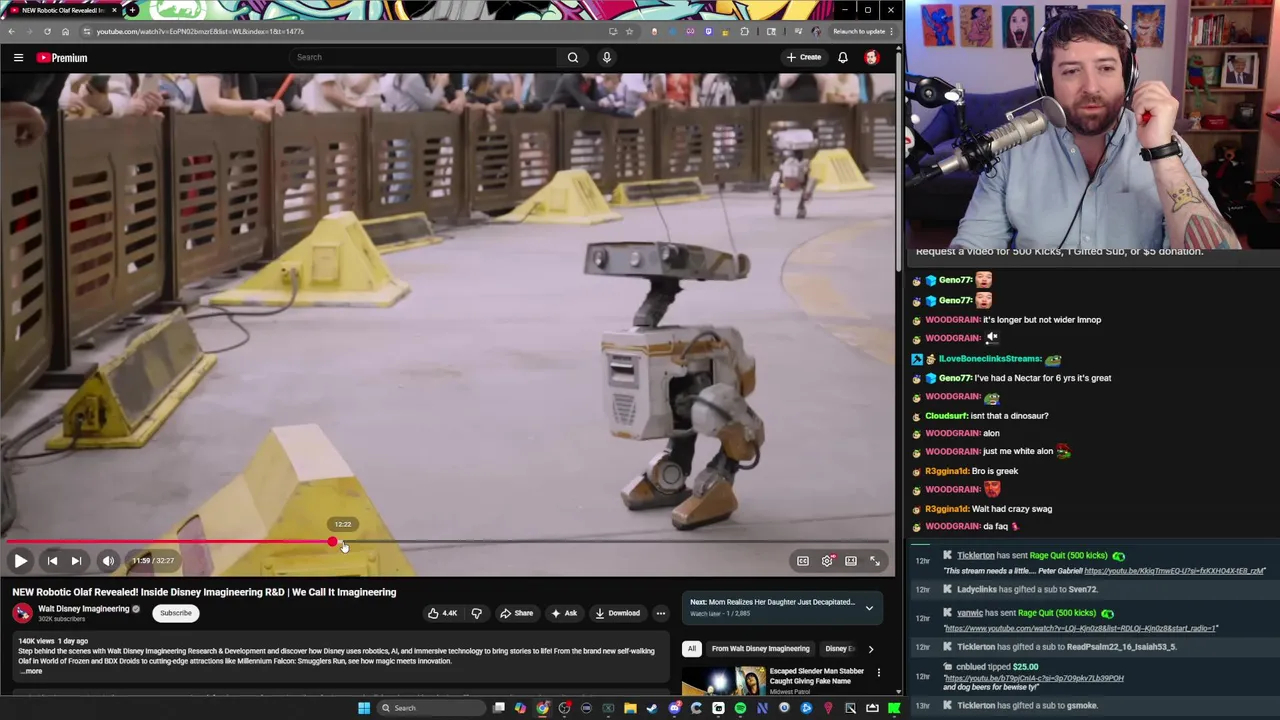Open cnblued's tipped YouTube link
This screenshot has height=720, width=1280.
coord(1034,678)
